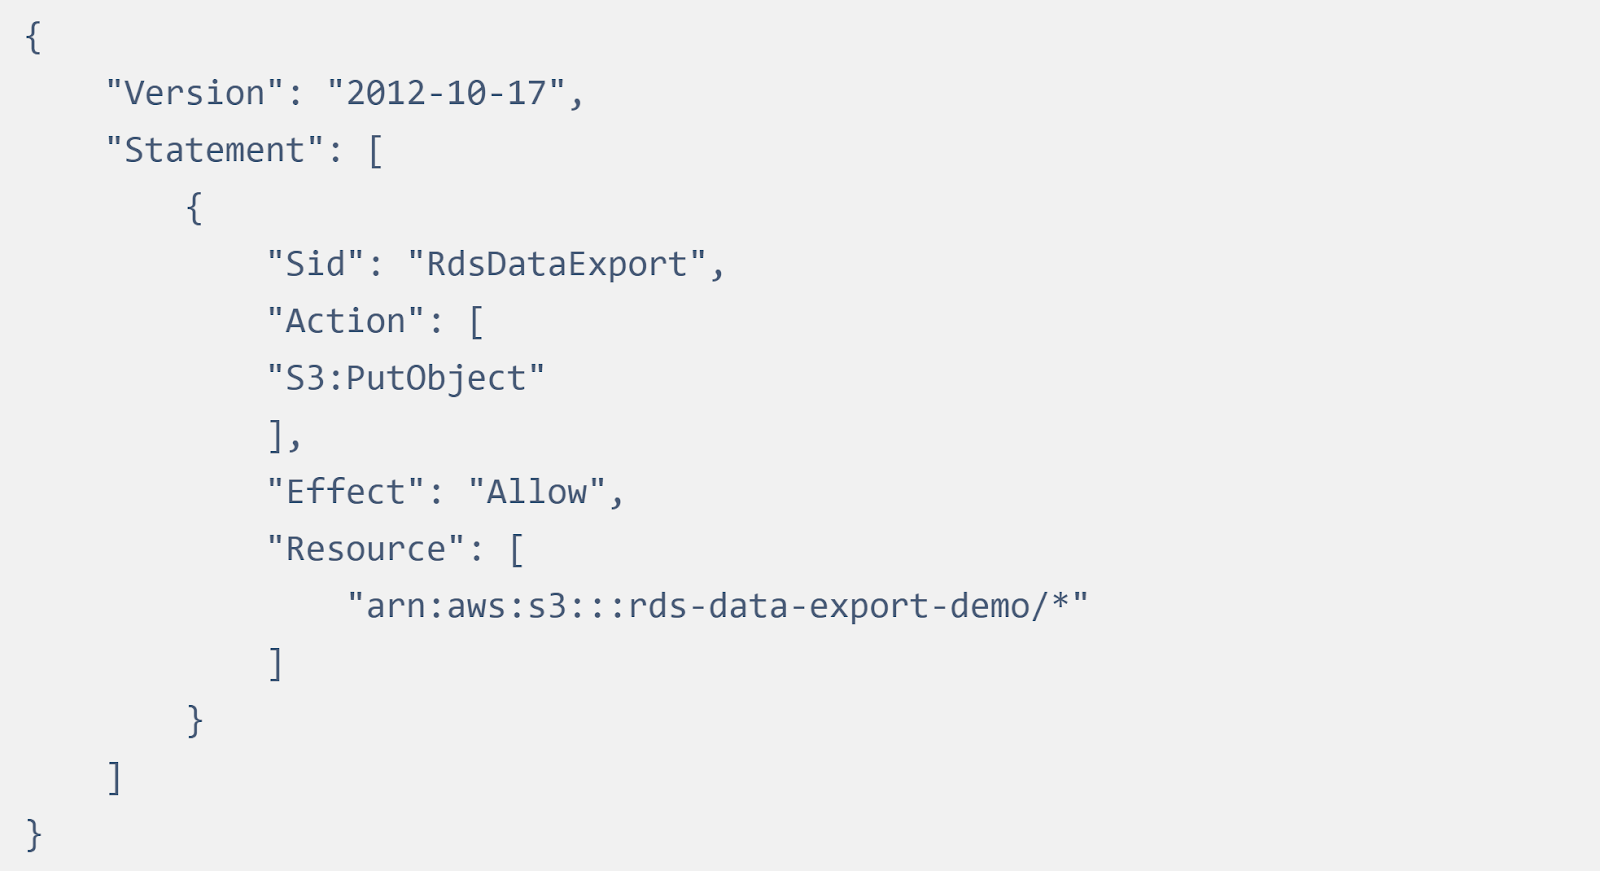Click the closing bracket of the Action array
Image resolution: width=1600 pixels, height=871 pixels.
pyautogui.click(x=276, y=436)
